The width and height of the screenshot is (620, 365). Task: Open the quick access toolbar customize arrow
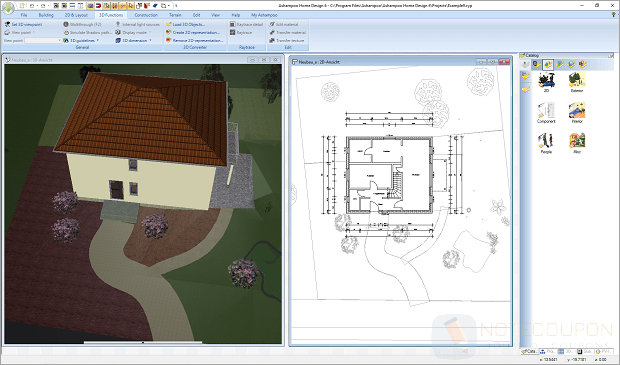(x=176, y=6)
